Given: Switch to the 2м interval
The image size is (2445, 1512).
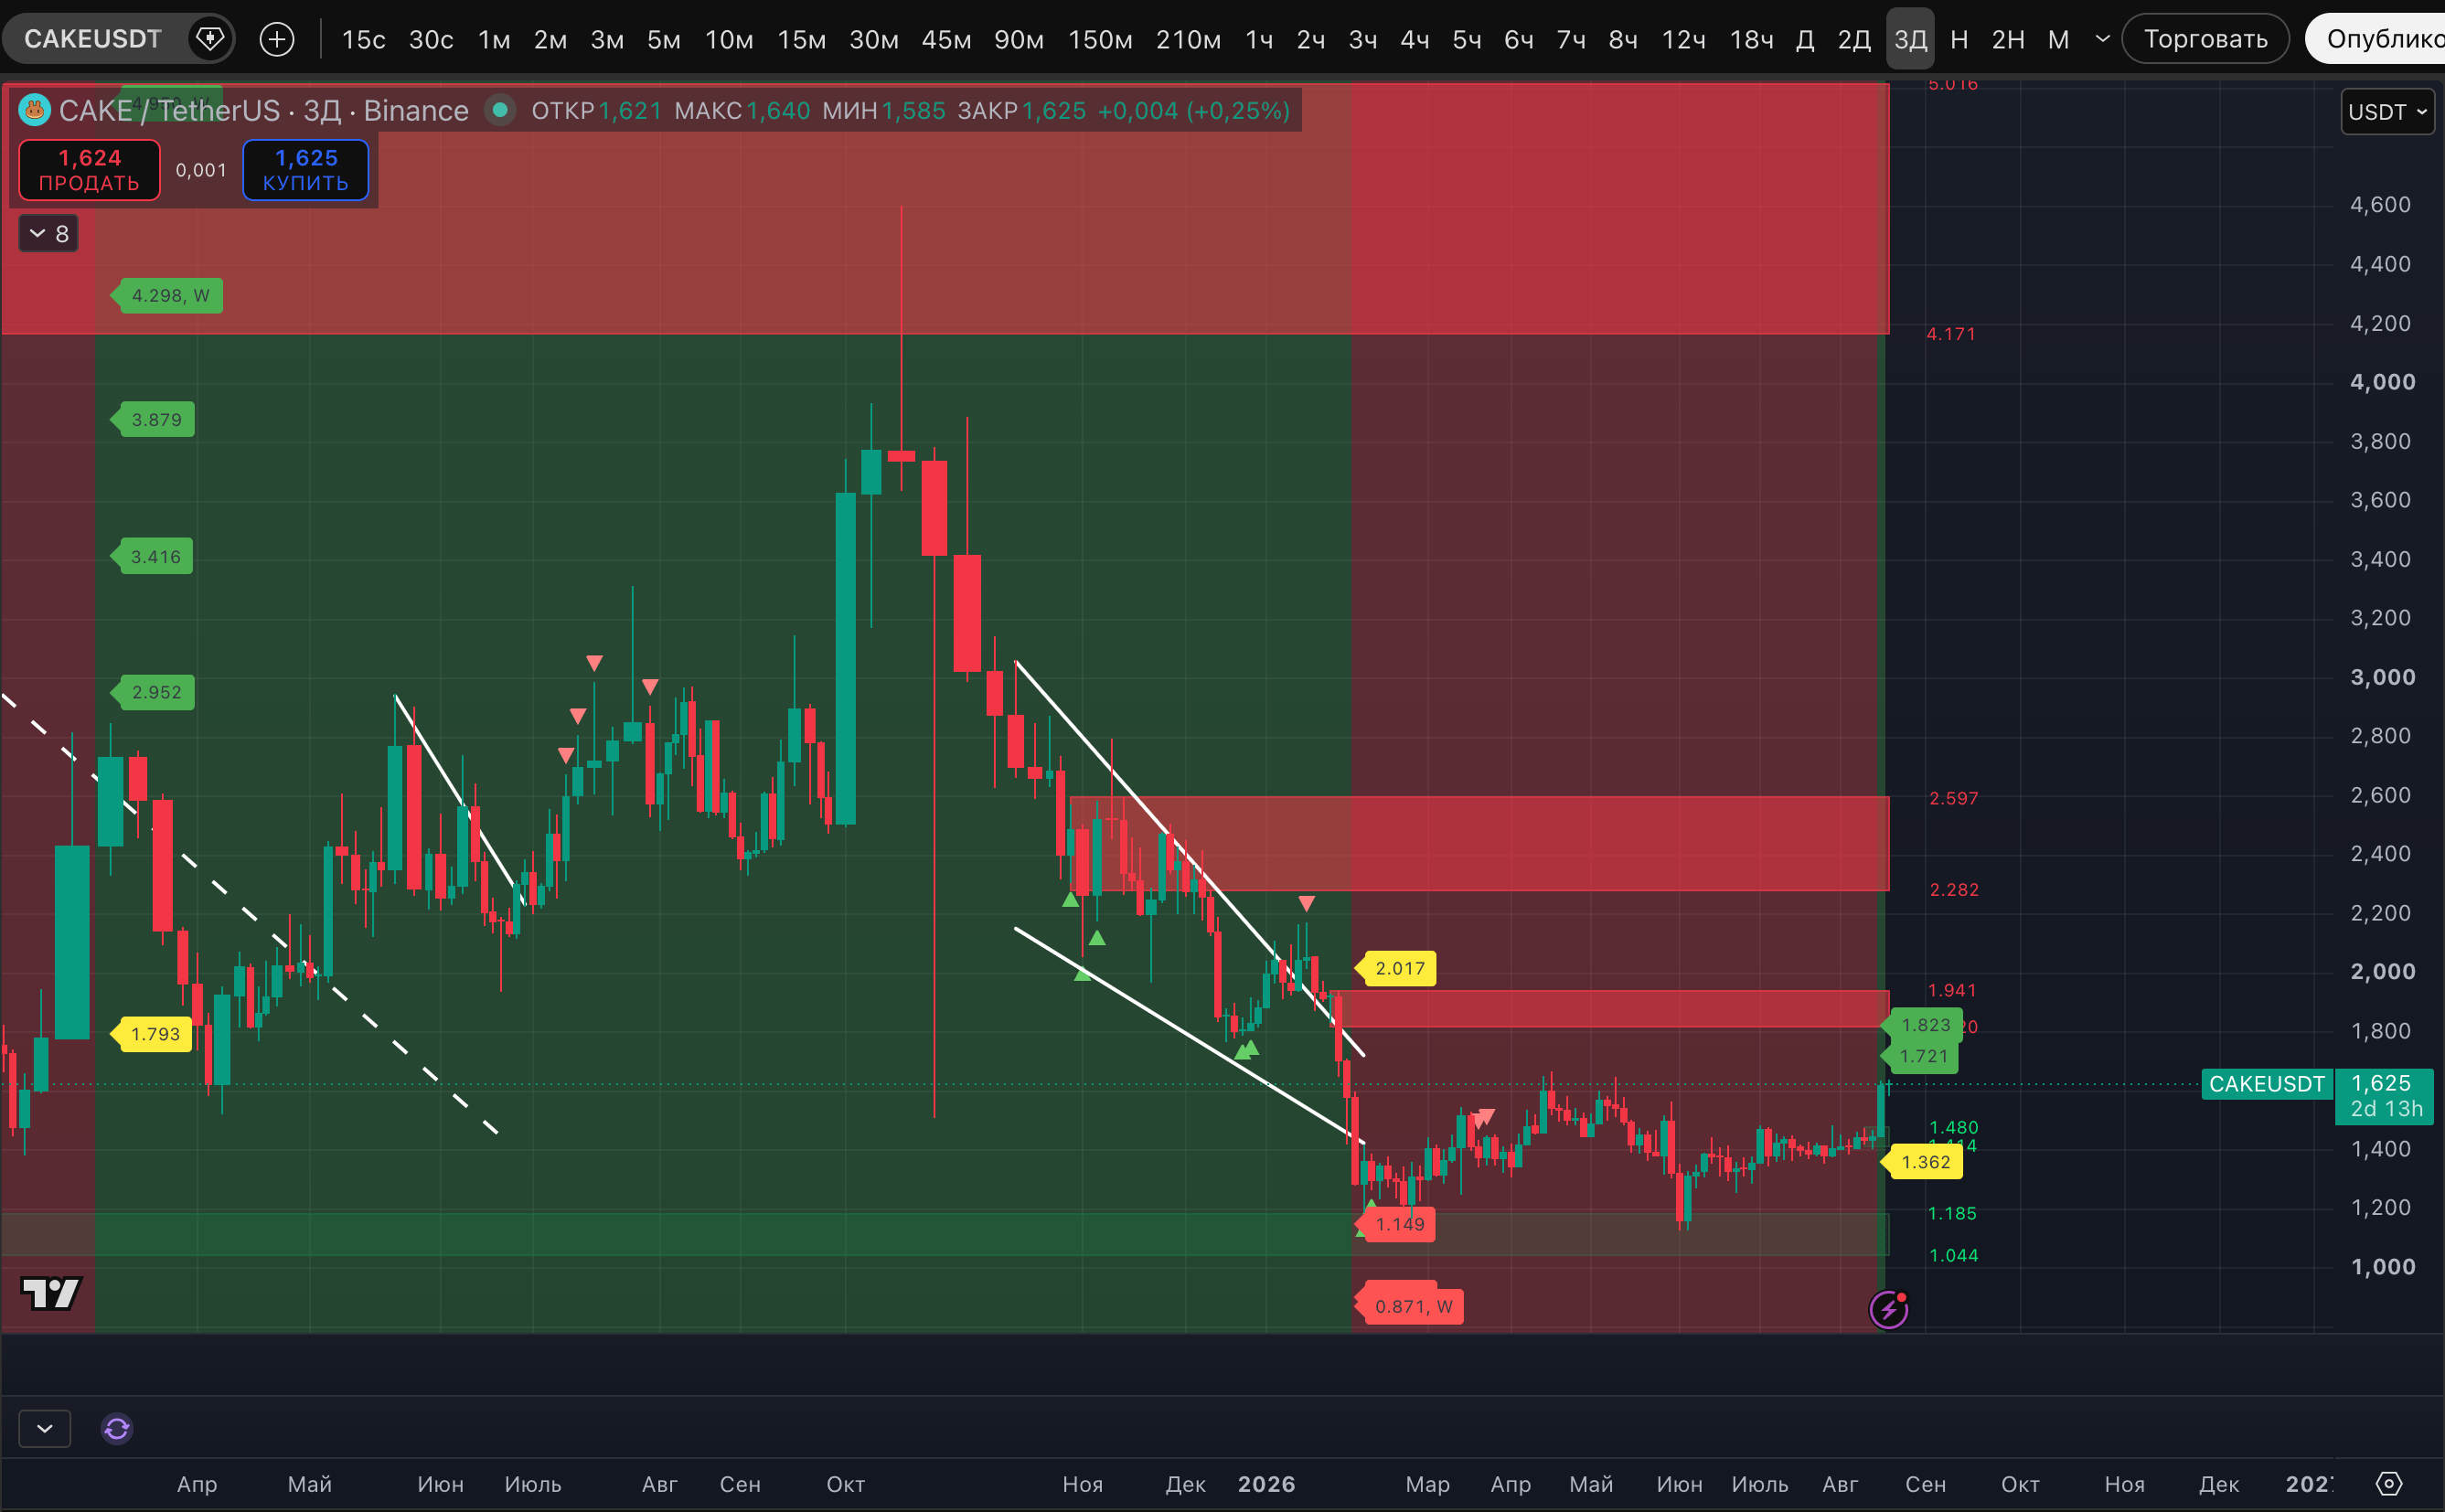Looking at the screenshot, I should [550, 39].
